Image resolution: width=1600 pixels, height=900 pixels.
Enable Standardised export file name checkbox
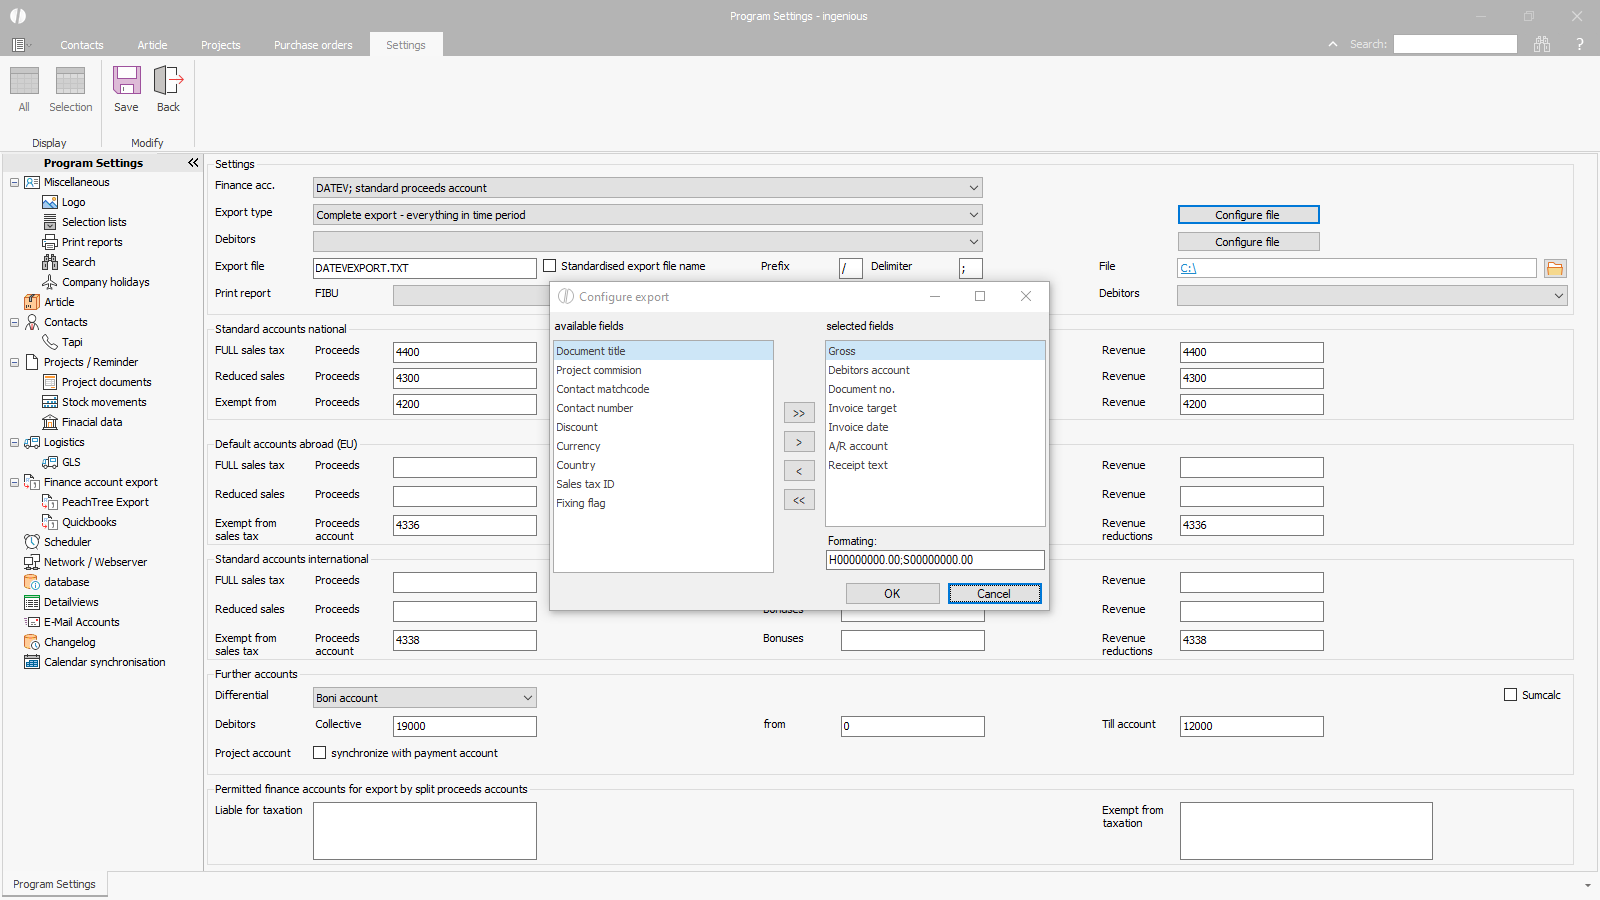(x=549, y=266)
